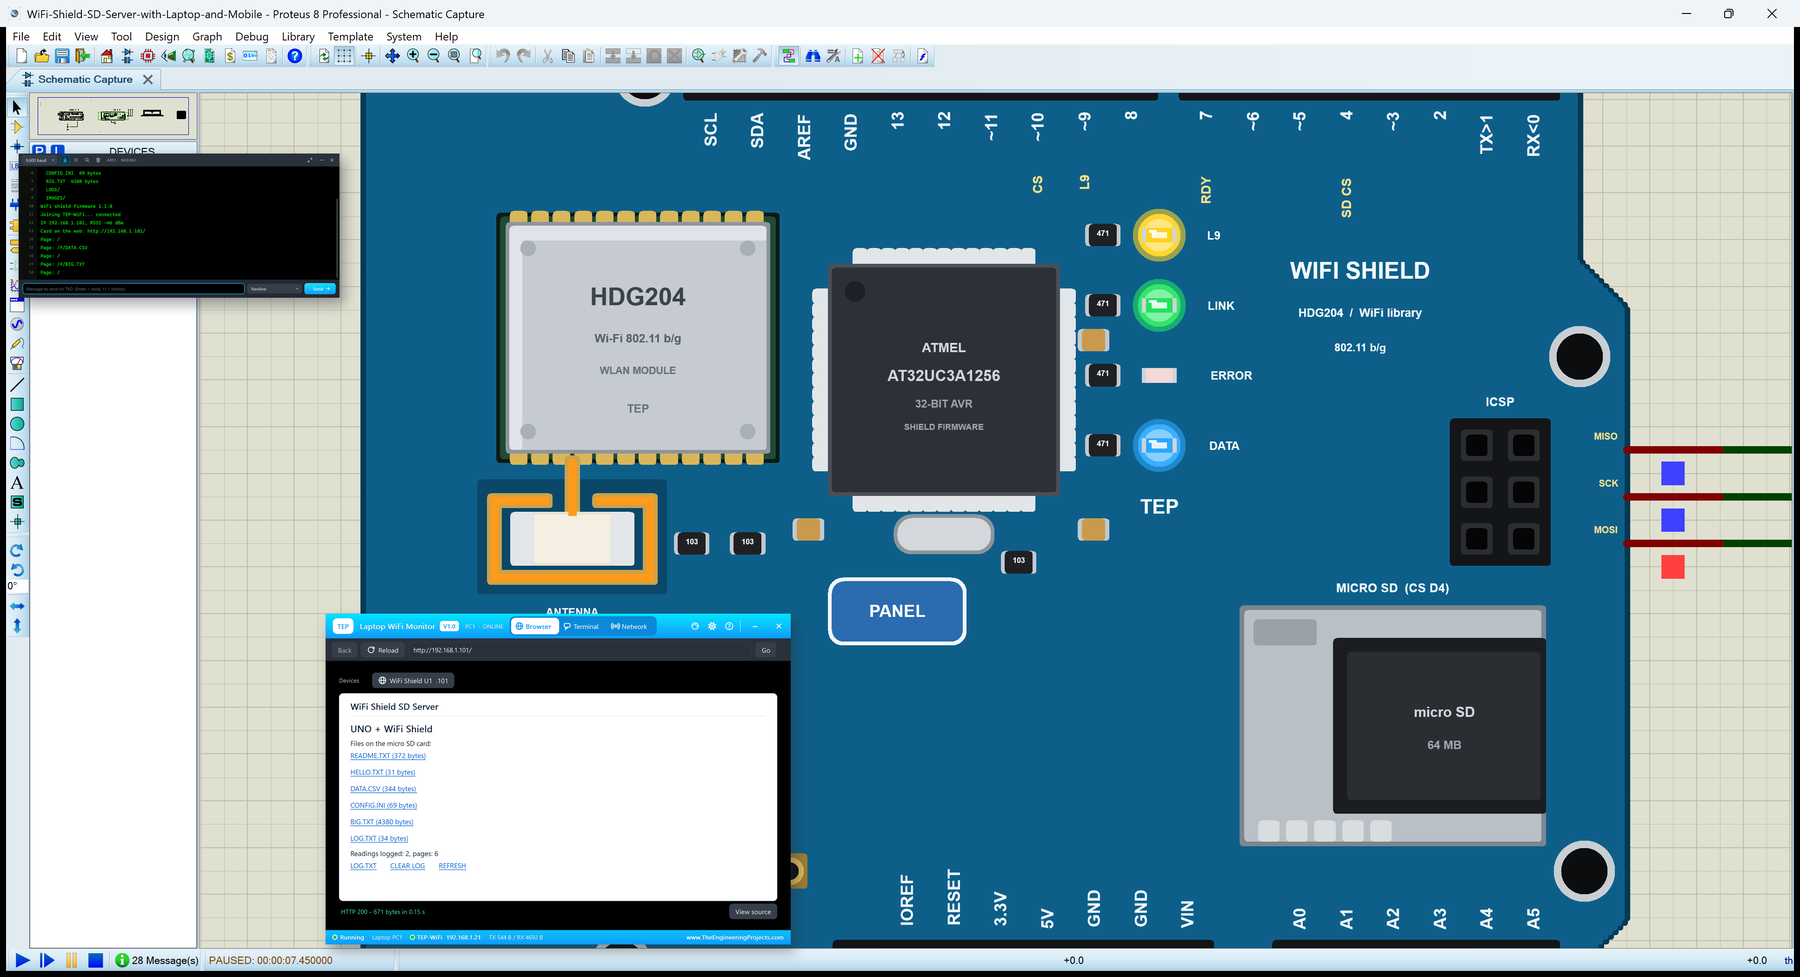Open the File menu
Image resolution: width=1800 pixels, height=977 pixels.
tap(21, 36)
